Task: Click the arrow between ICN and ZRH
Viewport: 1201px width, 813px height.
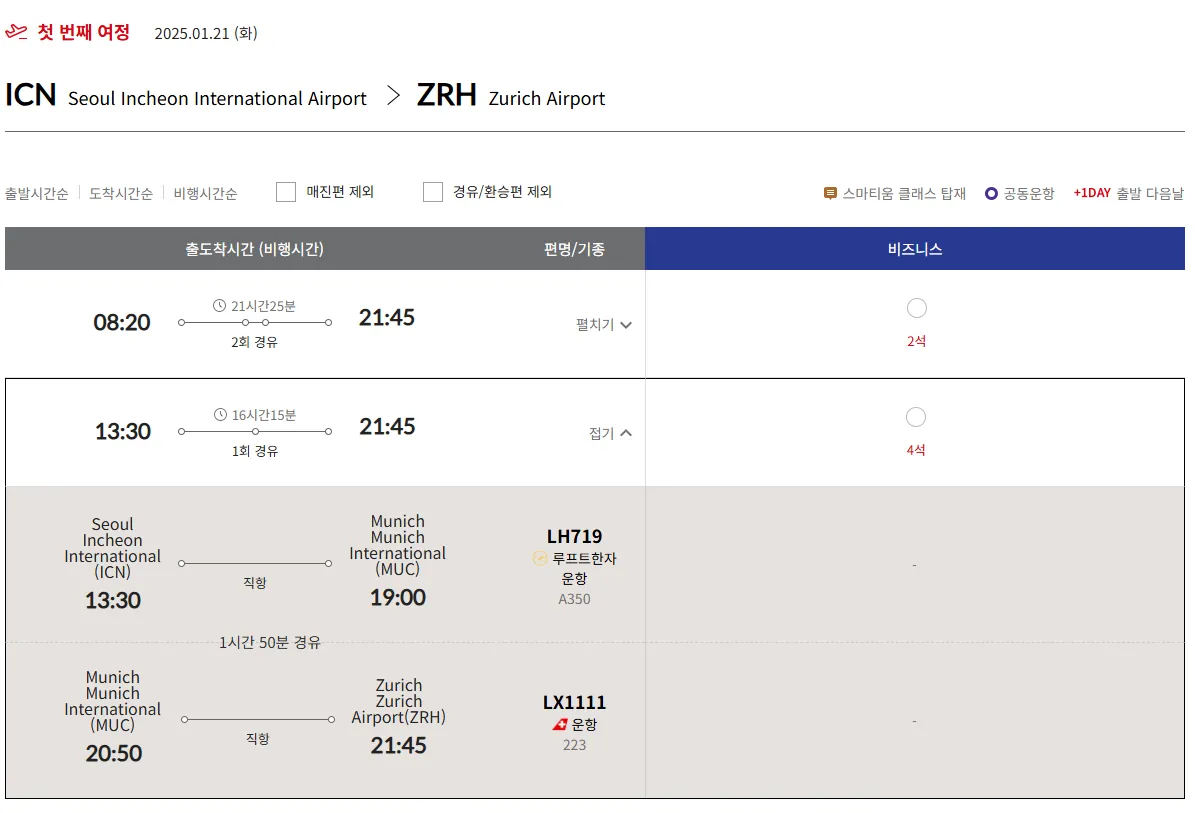Action: coord(393,96)
